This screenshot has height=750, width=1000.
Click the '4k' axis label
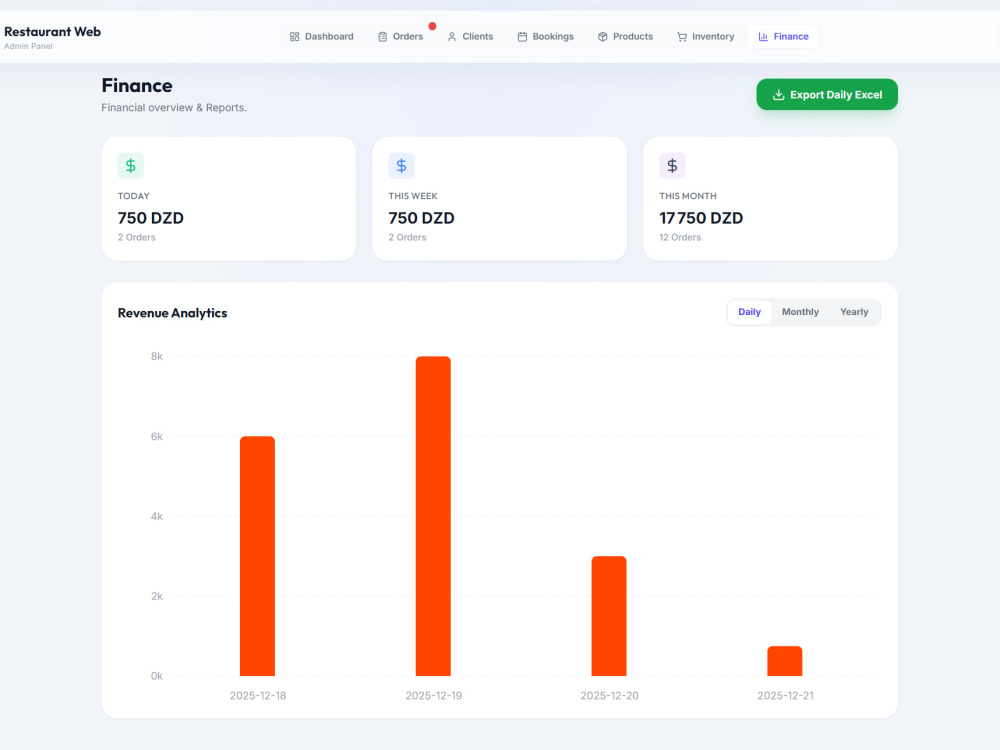tap(157, 517)
